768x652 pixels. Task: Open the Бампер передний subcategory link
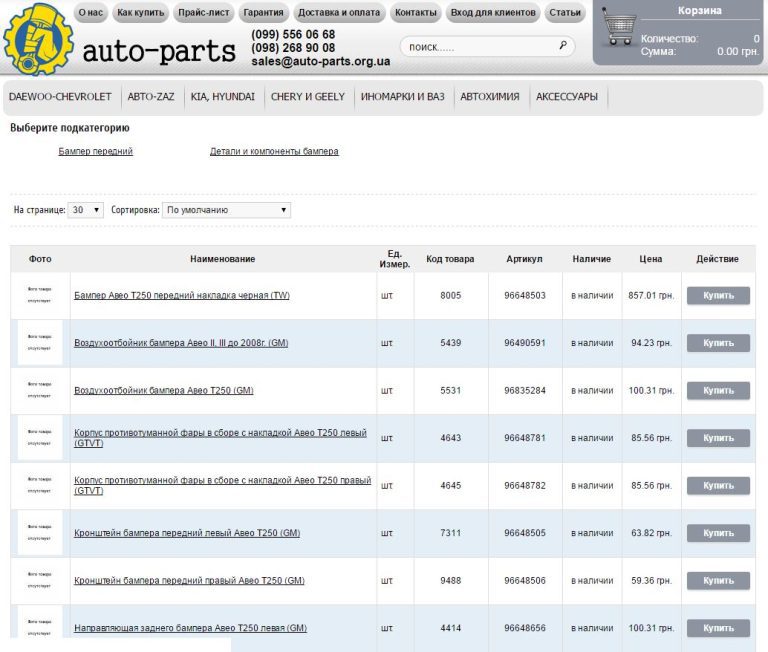(96, 152)
